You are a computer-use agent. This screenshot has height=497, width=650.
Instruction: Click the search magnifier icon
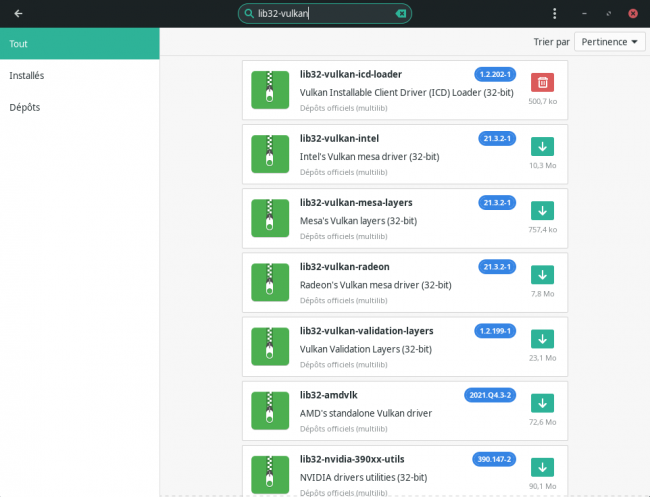click(x=249, y=14)
